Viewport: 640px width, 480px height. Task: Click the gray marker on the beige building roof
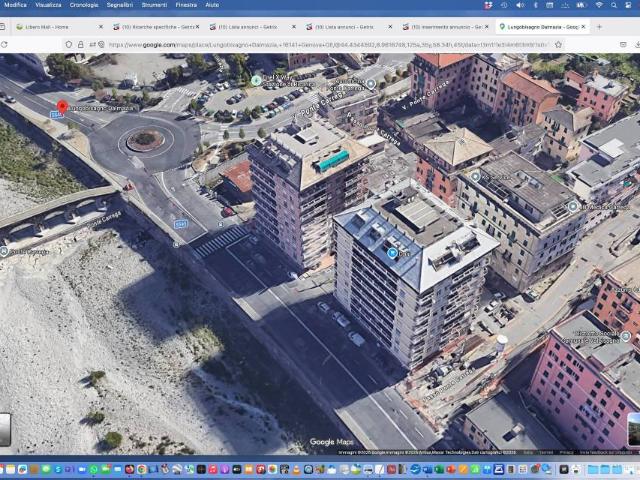click(x=475, y=176)
